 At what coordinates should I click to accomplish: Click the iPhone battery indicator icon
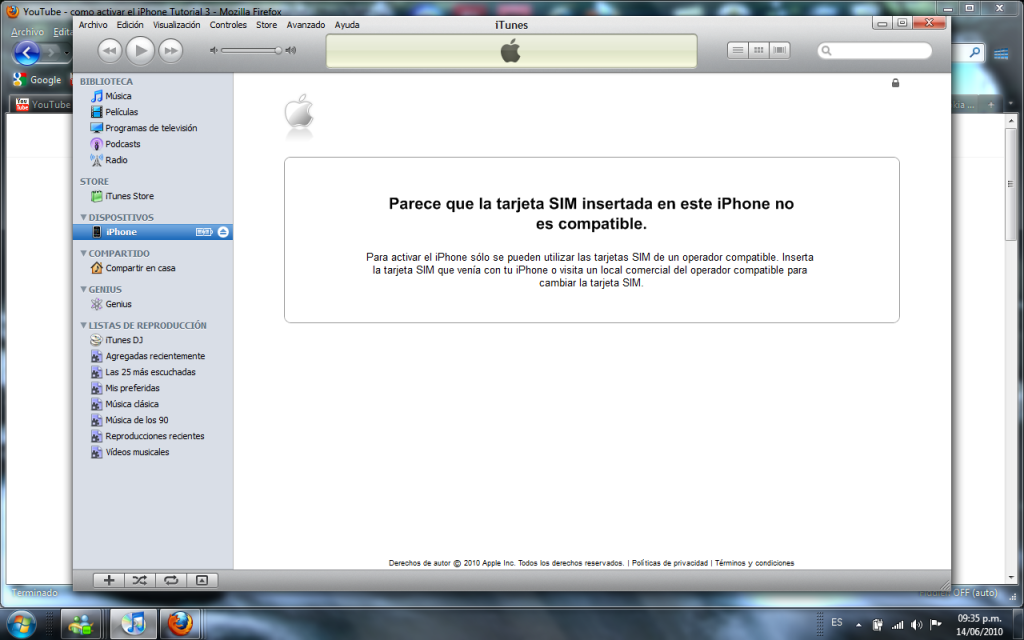(x=204, y=232)
